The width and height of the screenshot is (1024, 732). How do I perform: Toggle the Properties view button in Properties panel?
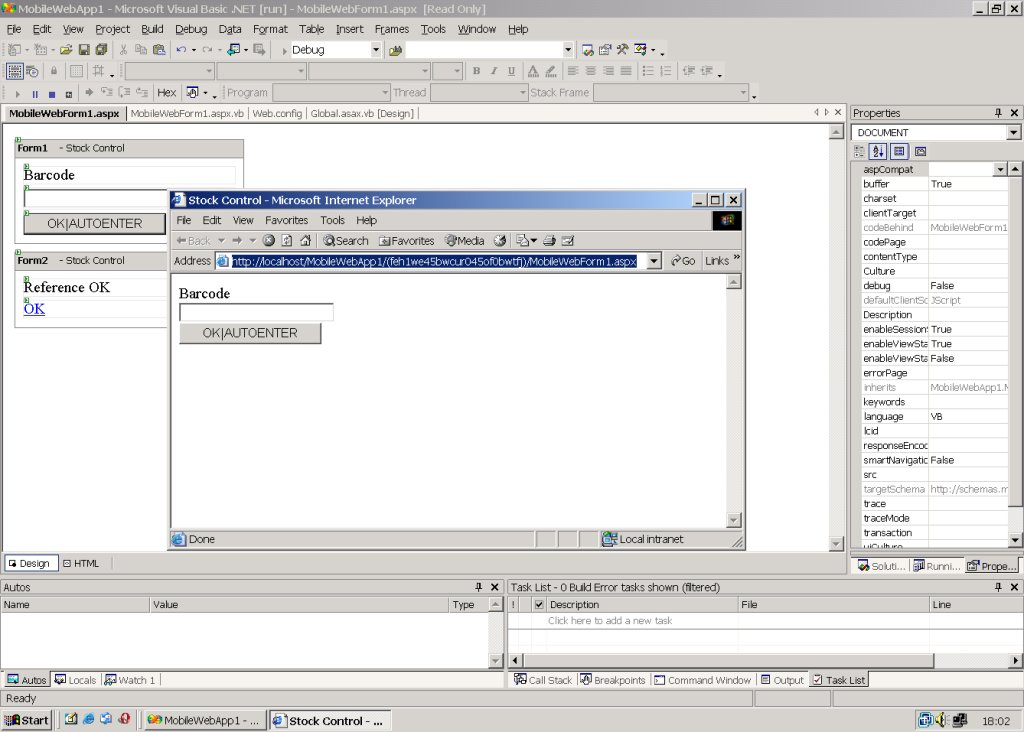coord(899,151)
